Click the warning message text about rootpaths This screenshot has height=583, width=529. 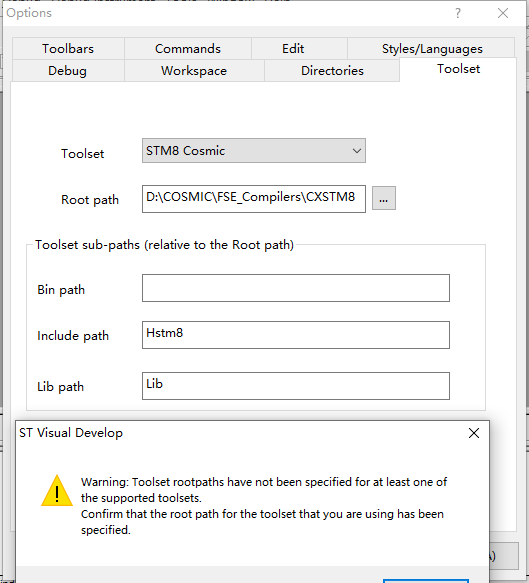(264, 506)
